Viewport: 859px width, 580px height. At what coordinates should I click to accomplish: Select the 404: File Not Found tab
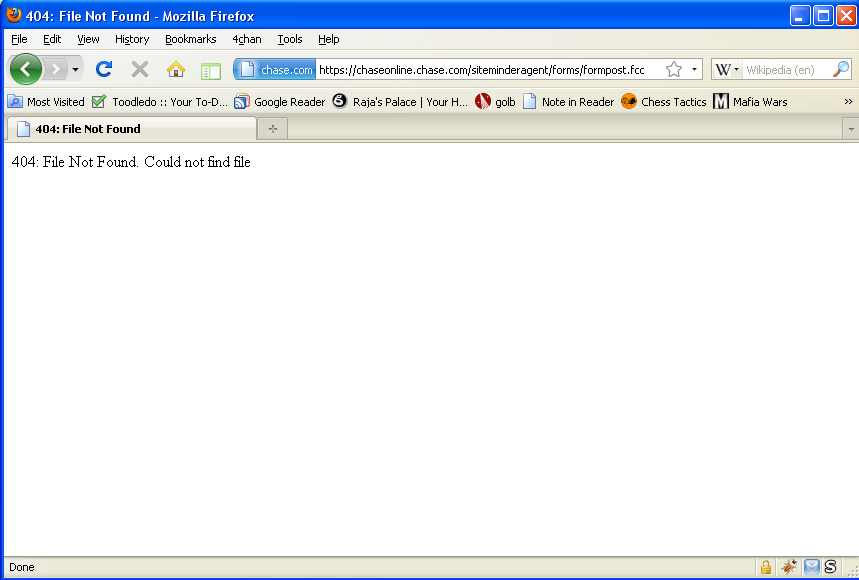pyautogui.click(x=130, y=129)
